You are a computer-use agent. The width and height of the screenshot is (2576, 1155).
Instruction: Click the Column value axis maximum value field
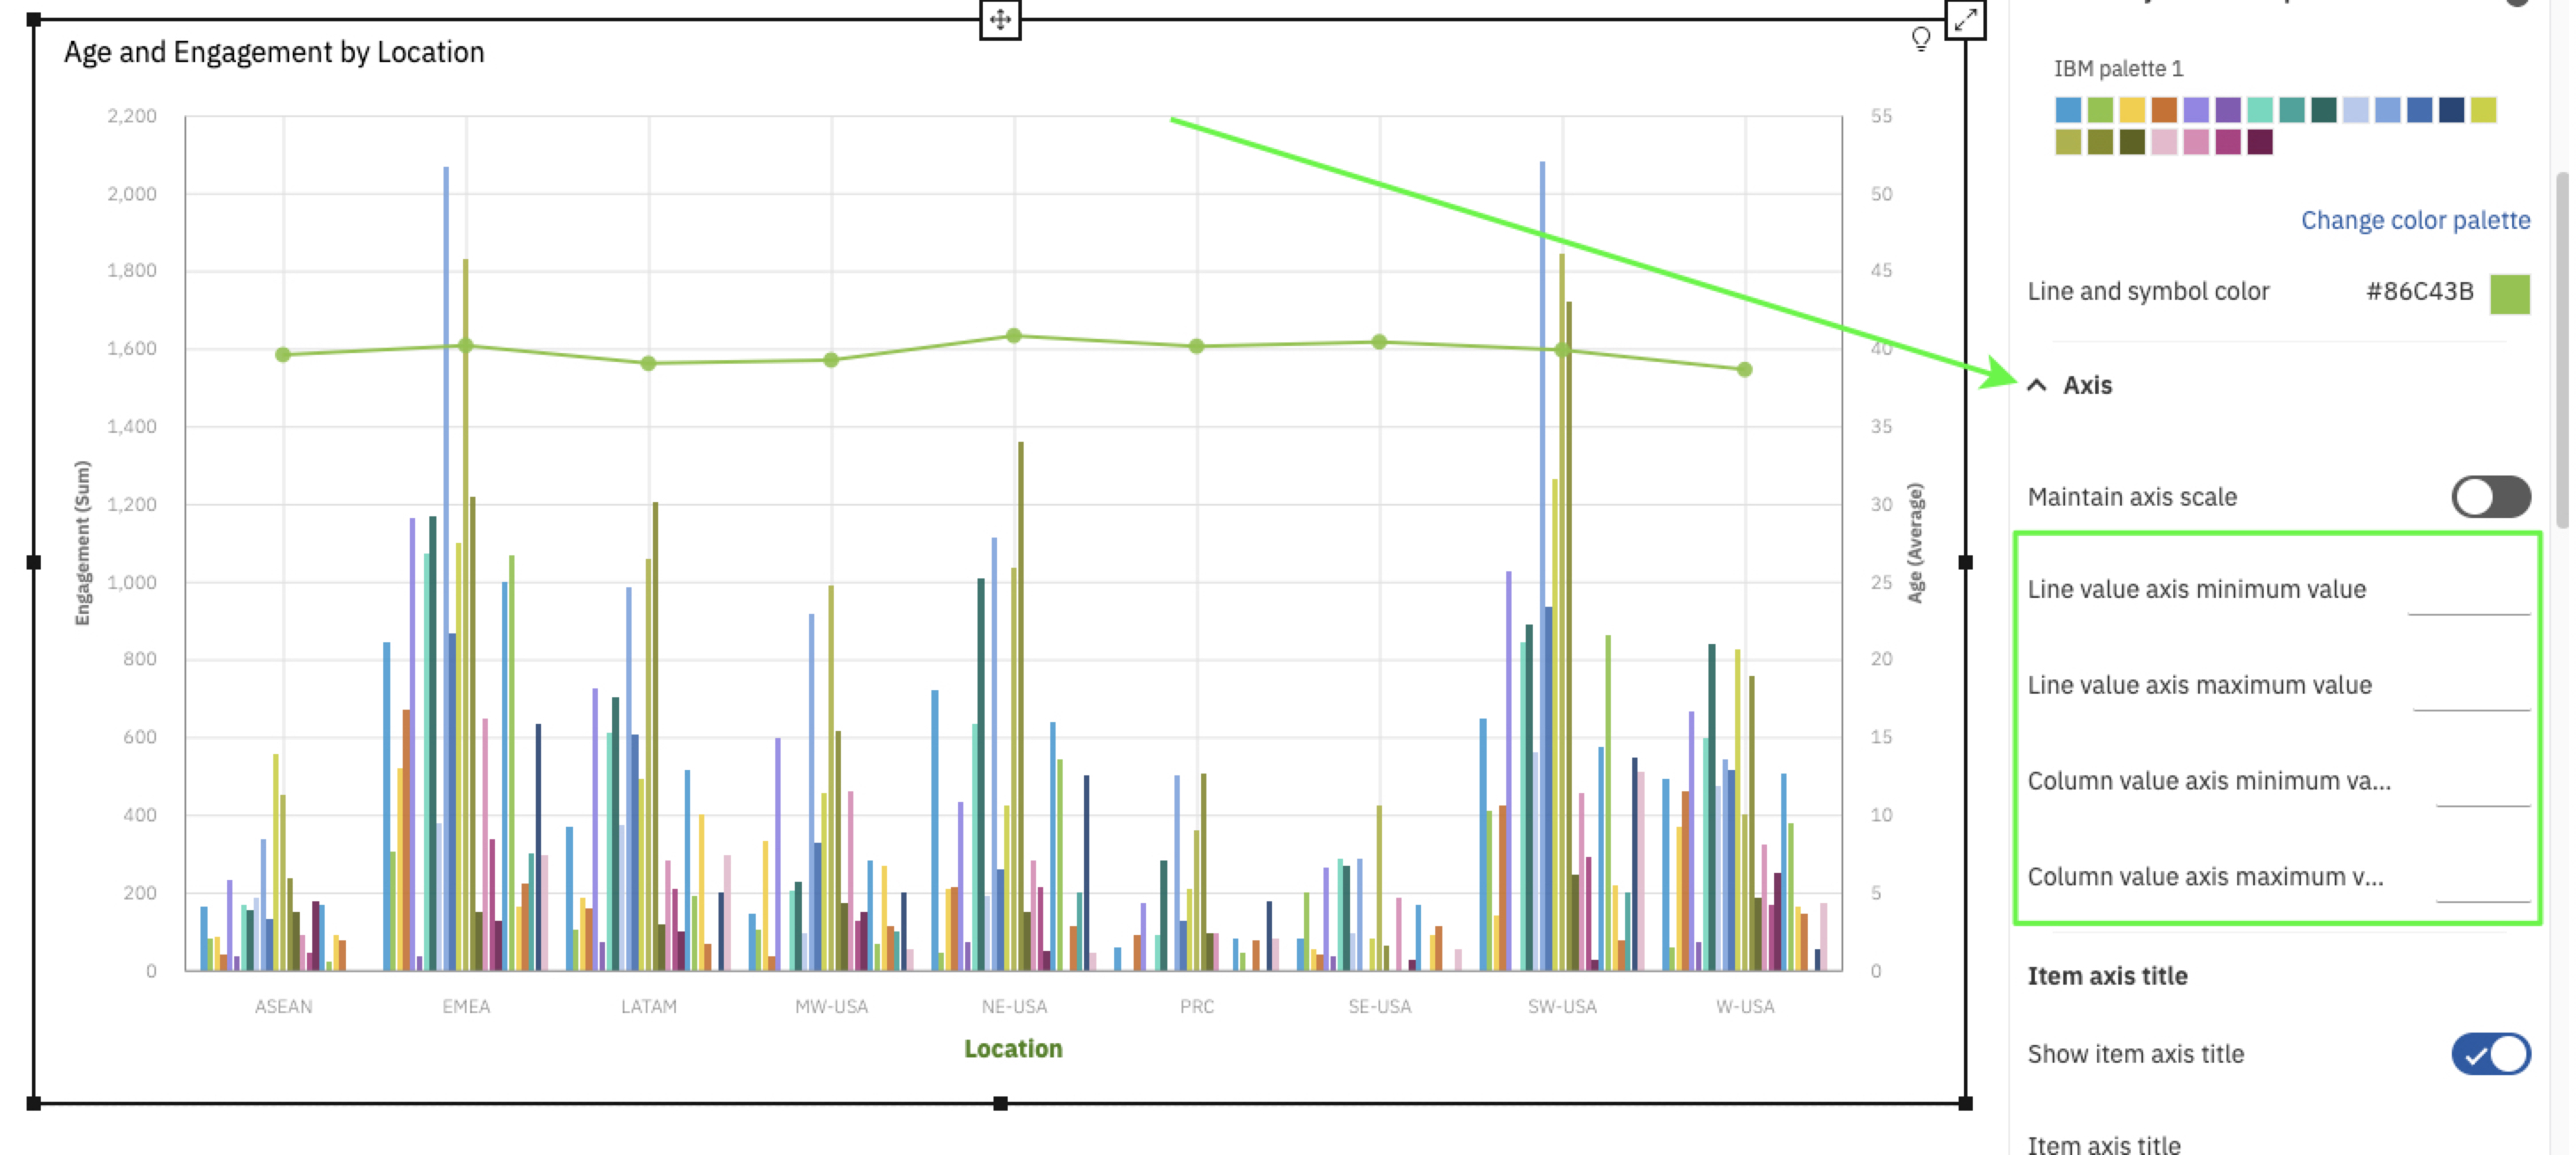2482,882
